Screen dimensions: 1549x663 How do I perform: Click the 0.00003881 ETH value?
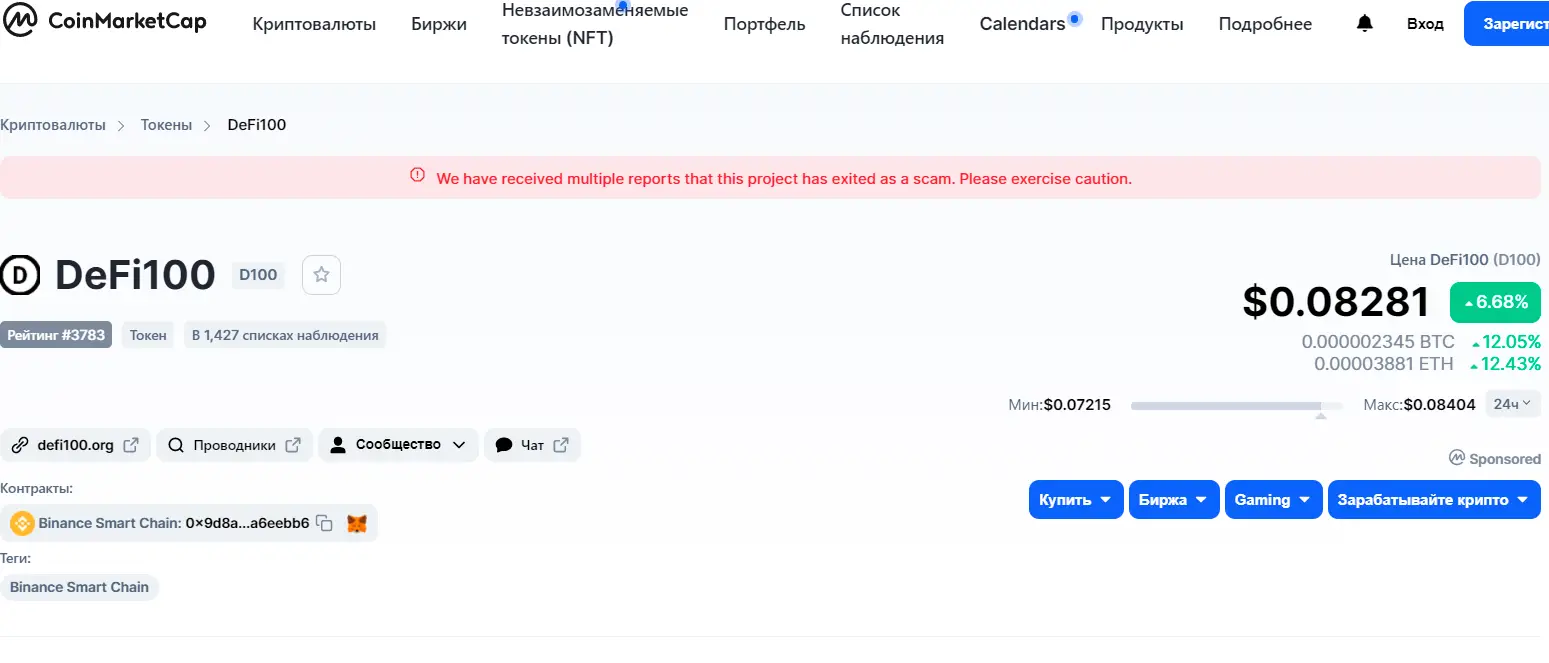[1384, 364]
